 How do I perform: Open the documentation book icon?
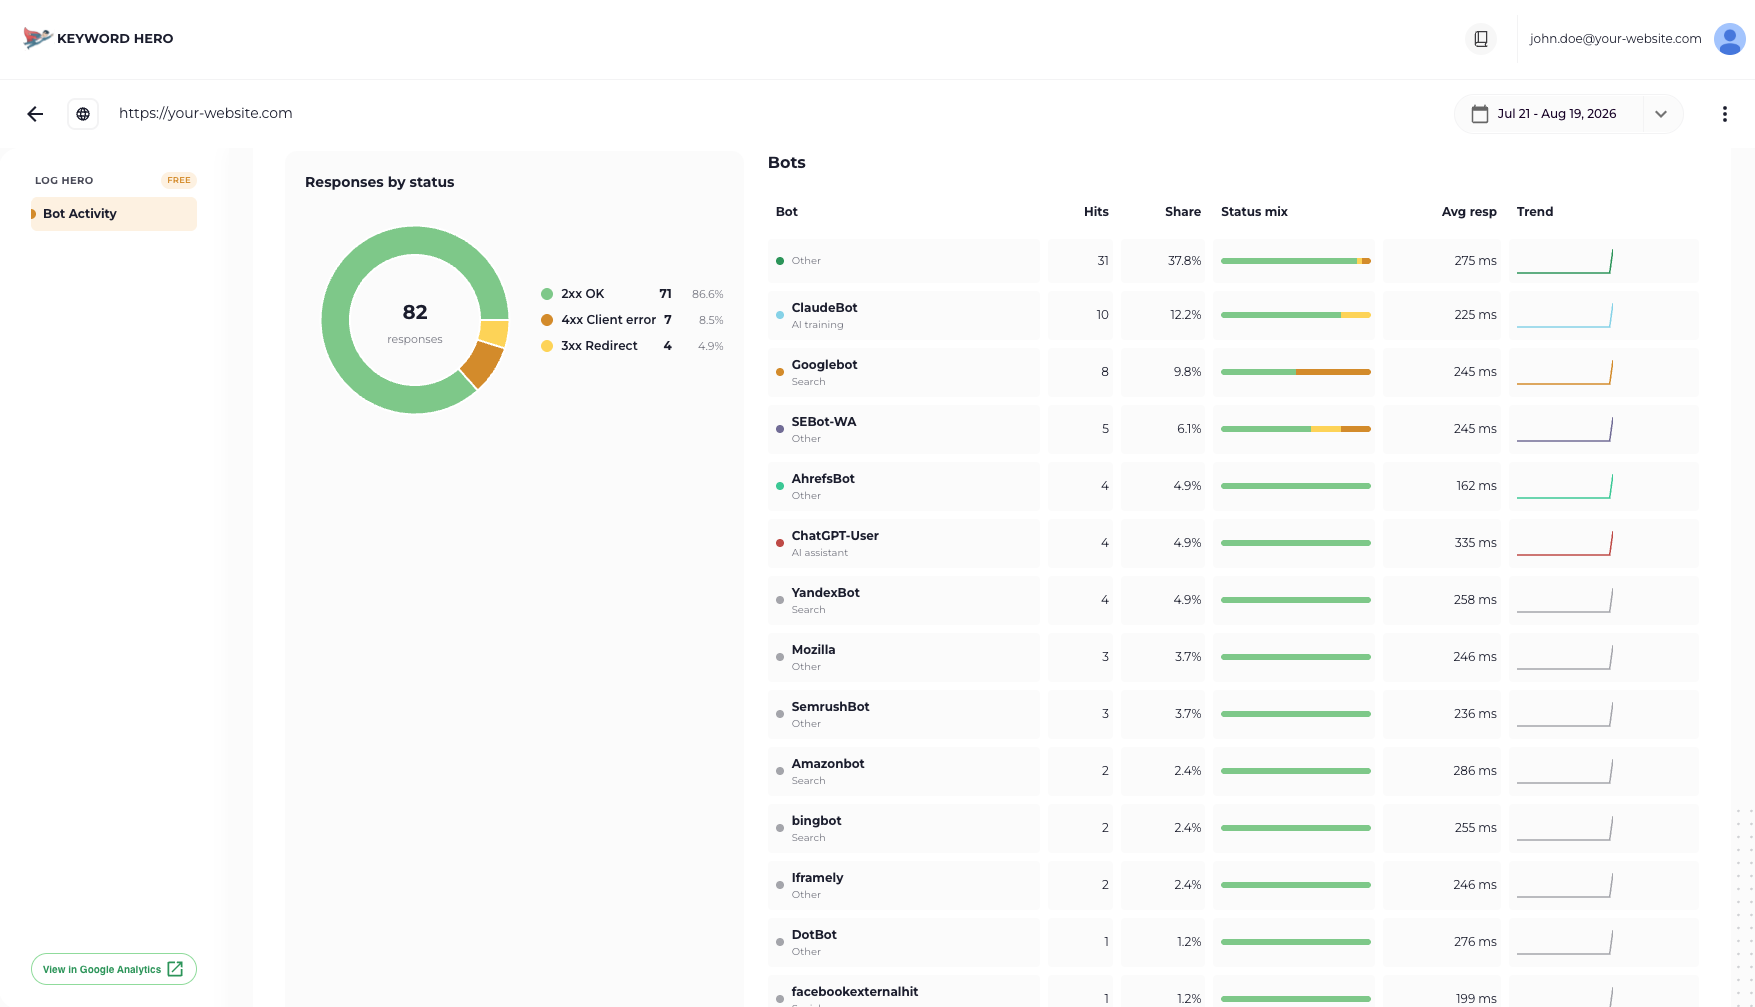[x=1481, y=39]
